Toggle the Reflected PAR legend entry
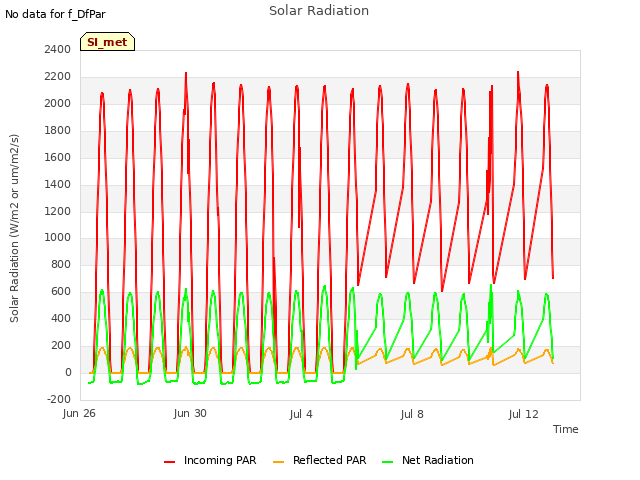 click(x=320, y=460)
